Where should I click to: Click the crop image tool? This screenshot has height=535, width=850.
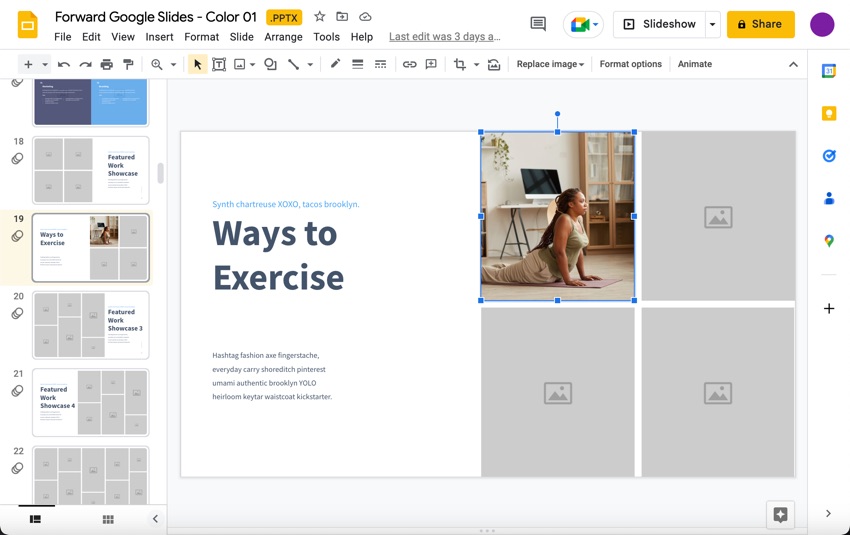pos(460,65)
